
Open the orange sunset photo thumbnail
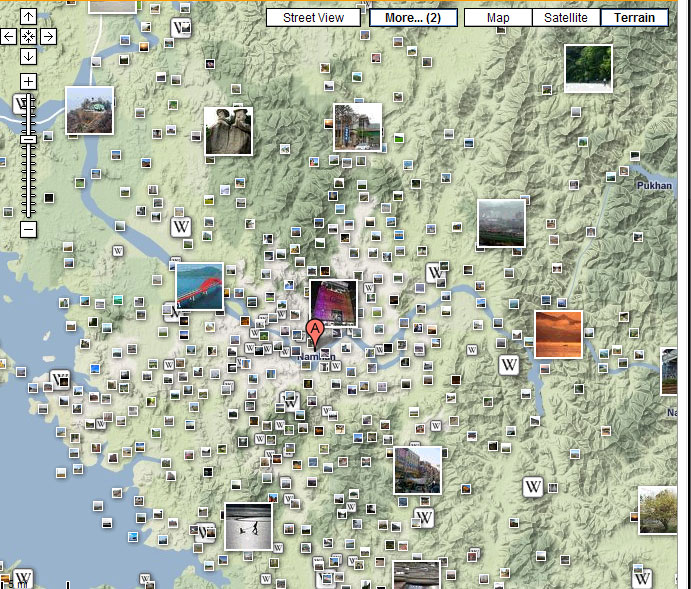pos(558,334)
